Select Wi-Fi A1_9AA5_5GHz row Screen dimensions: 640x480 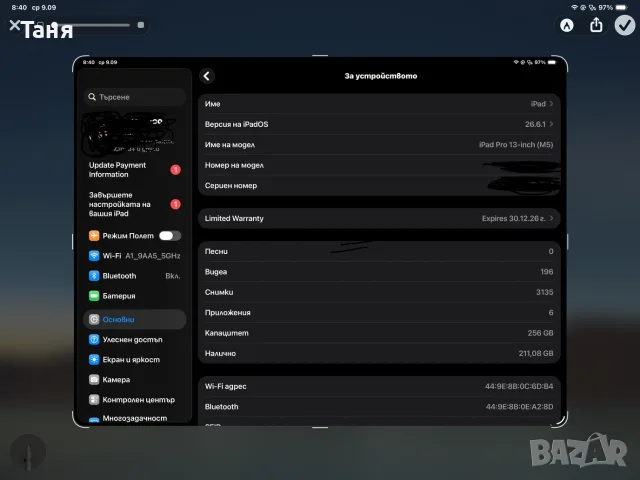tap(135, 256)
